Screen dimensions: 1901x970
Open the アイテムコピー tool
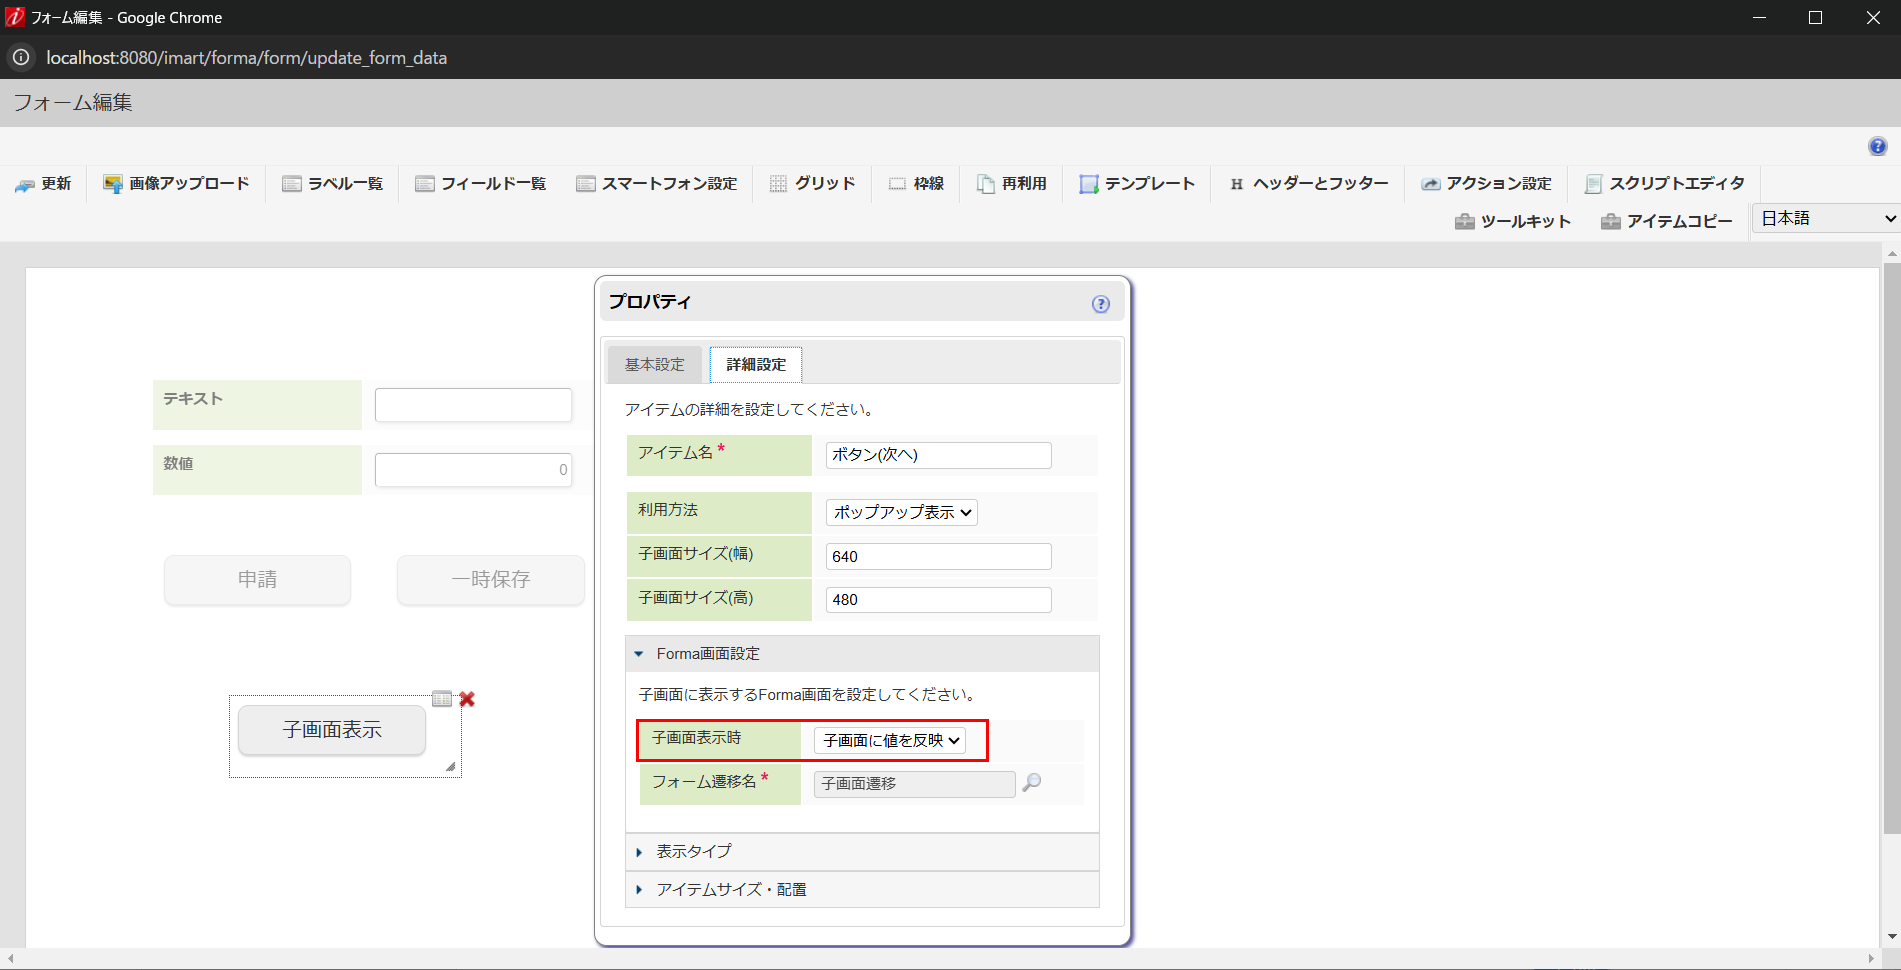(1665, 221)
